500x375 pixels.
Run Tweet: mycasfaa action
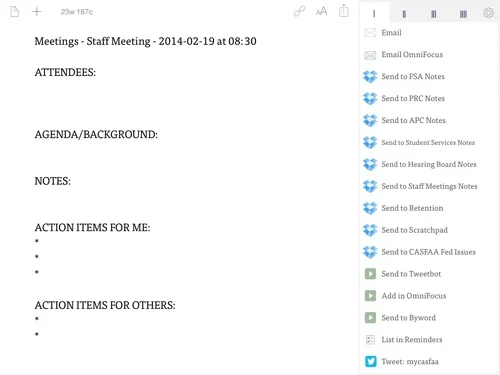(410, 362)
